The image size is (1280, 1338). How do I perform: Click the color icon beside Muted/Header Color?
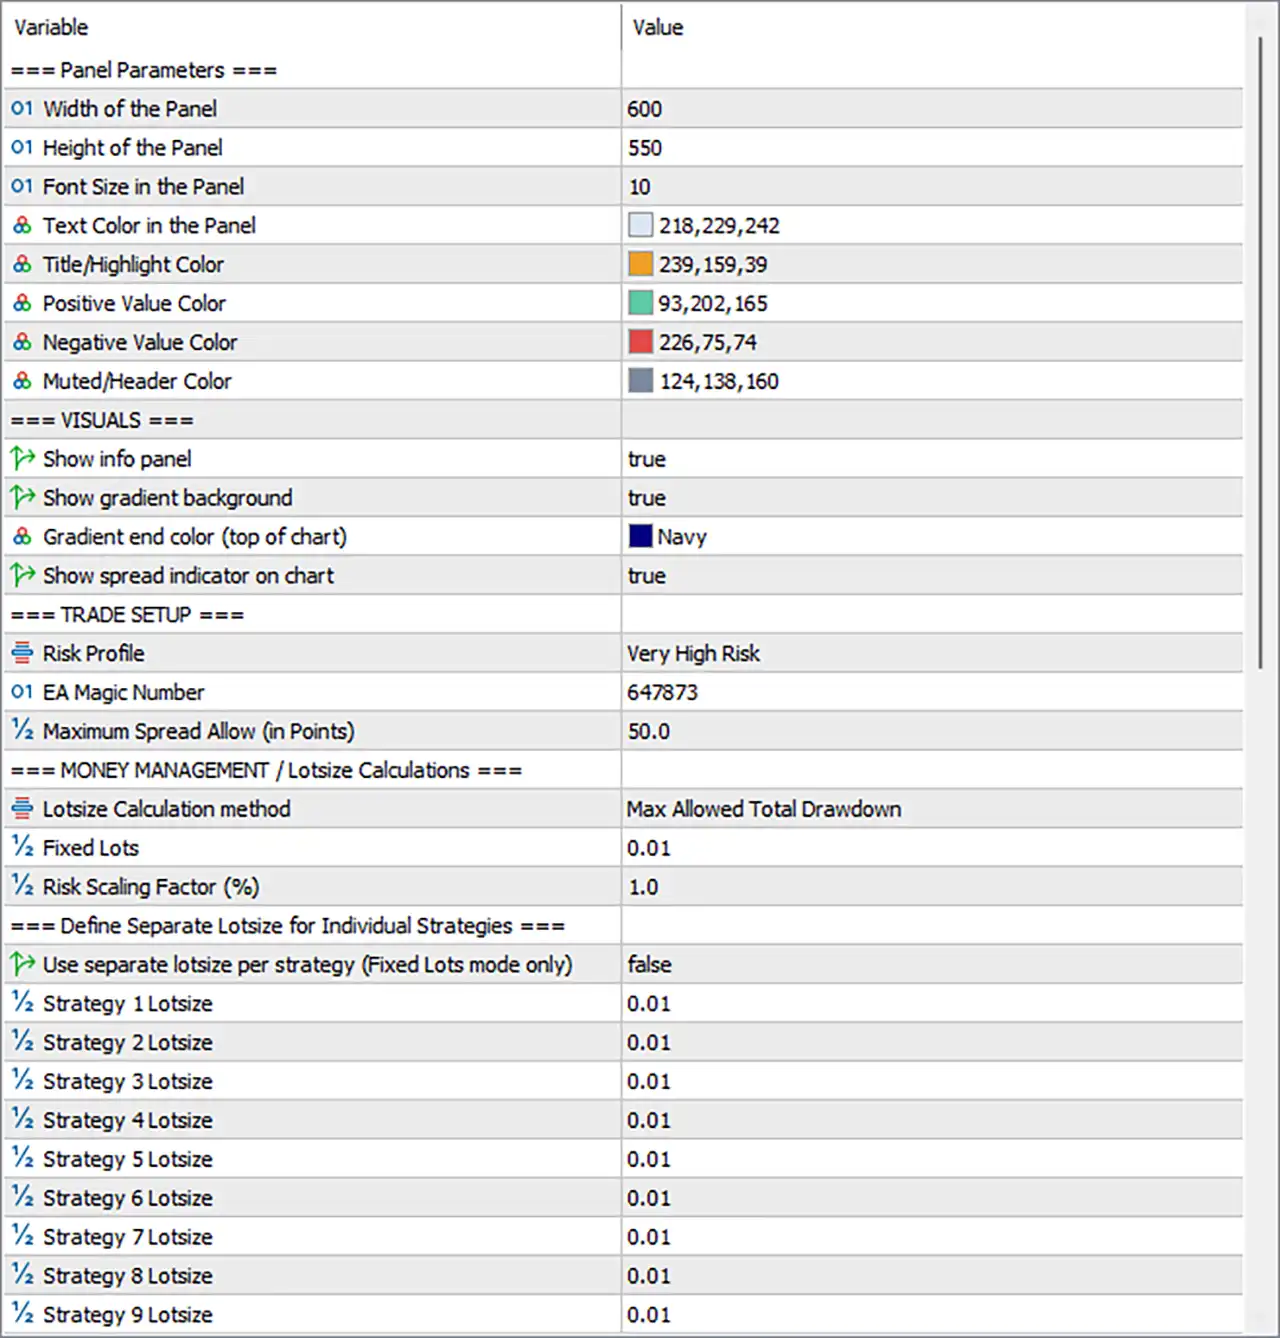coord(22,381)
